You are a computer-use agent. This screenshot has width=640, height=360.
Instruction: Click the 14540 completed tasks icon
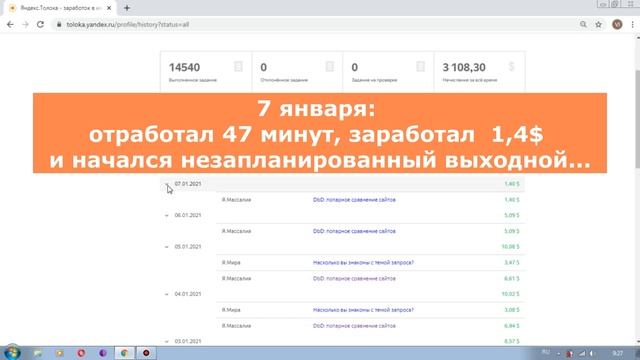pos(238,67)
